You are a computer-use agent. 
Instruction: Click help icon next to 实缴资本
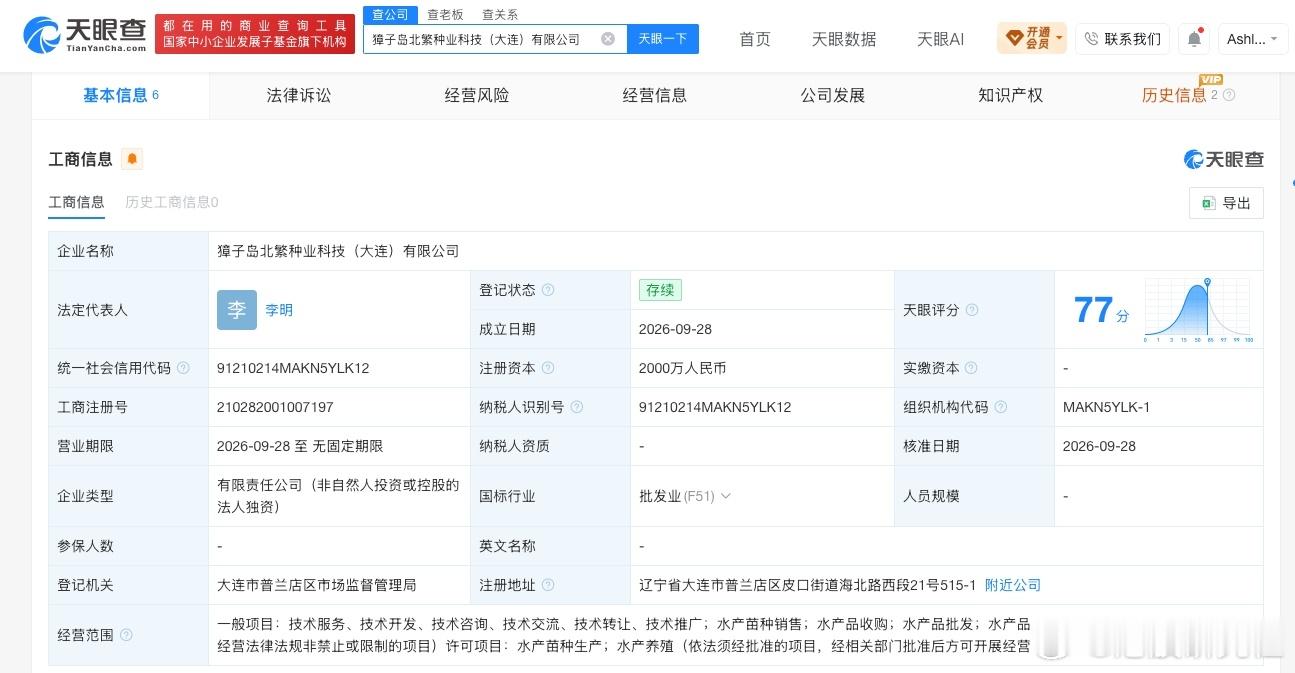[x=972, y=368]
